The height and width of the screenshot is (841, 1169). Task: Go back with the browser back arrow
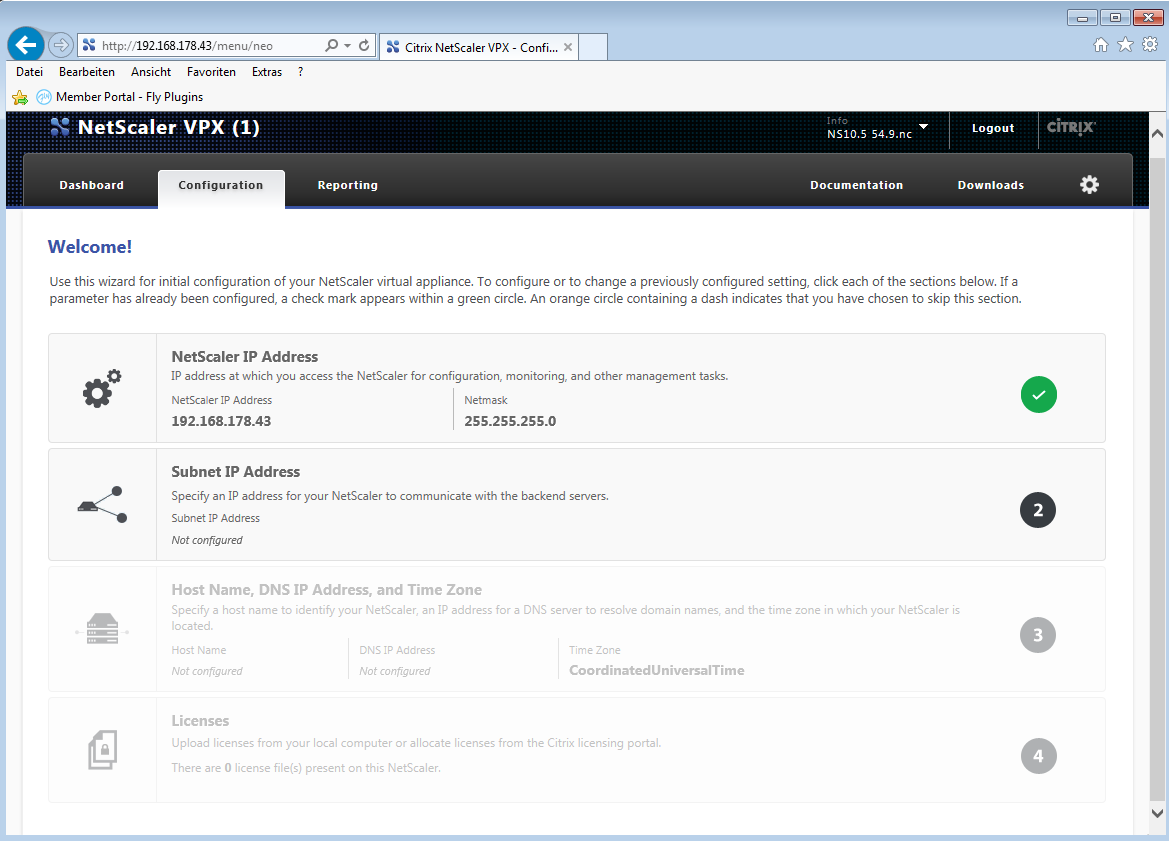point(25,45)
